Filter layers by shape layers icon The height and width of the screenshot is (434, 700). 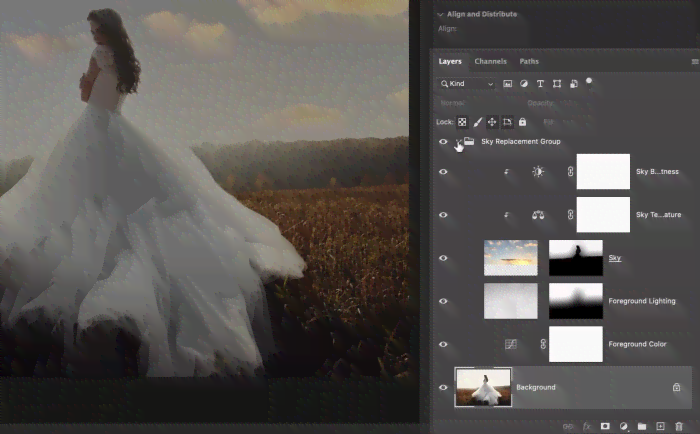(x=557, y=83)
